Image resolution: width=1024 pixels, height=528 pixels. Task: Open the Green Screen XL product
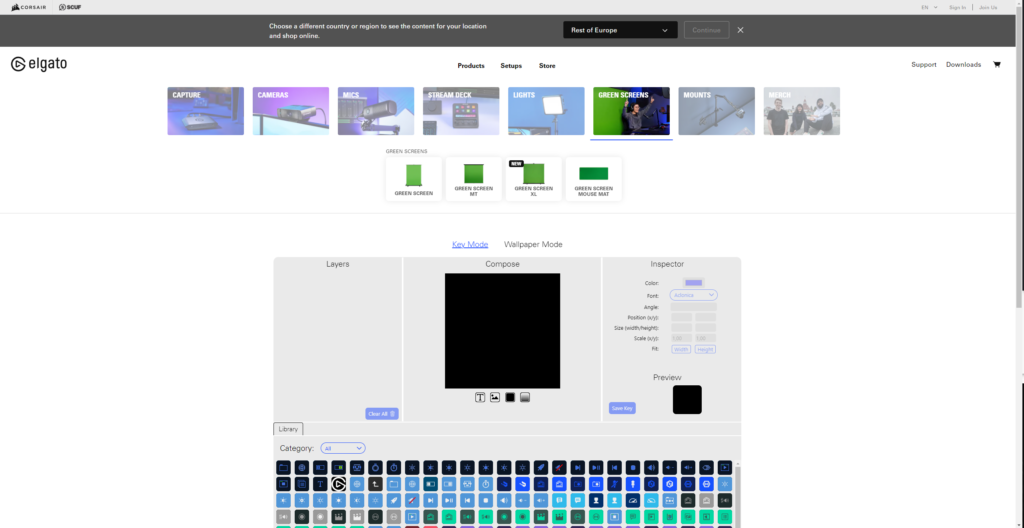tap(534, 179)
